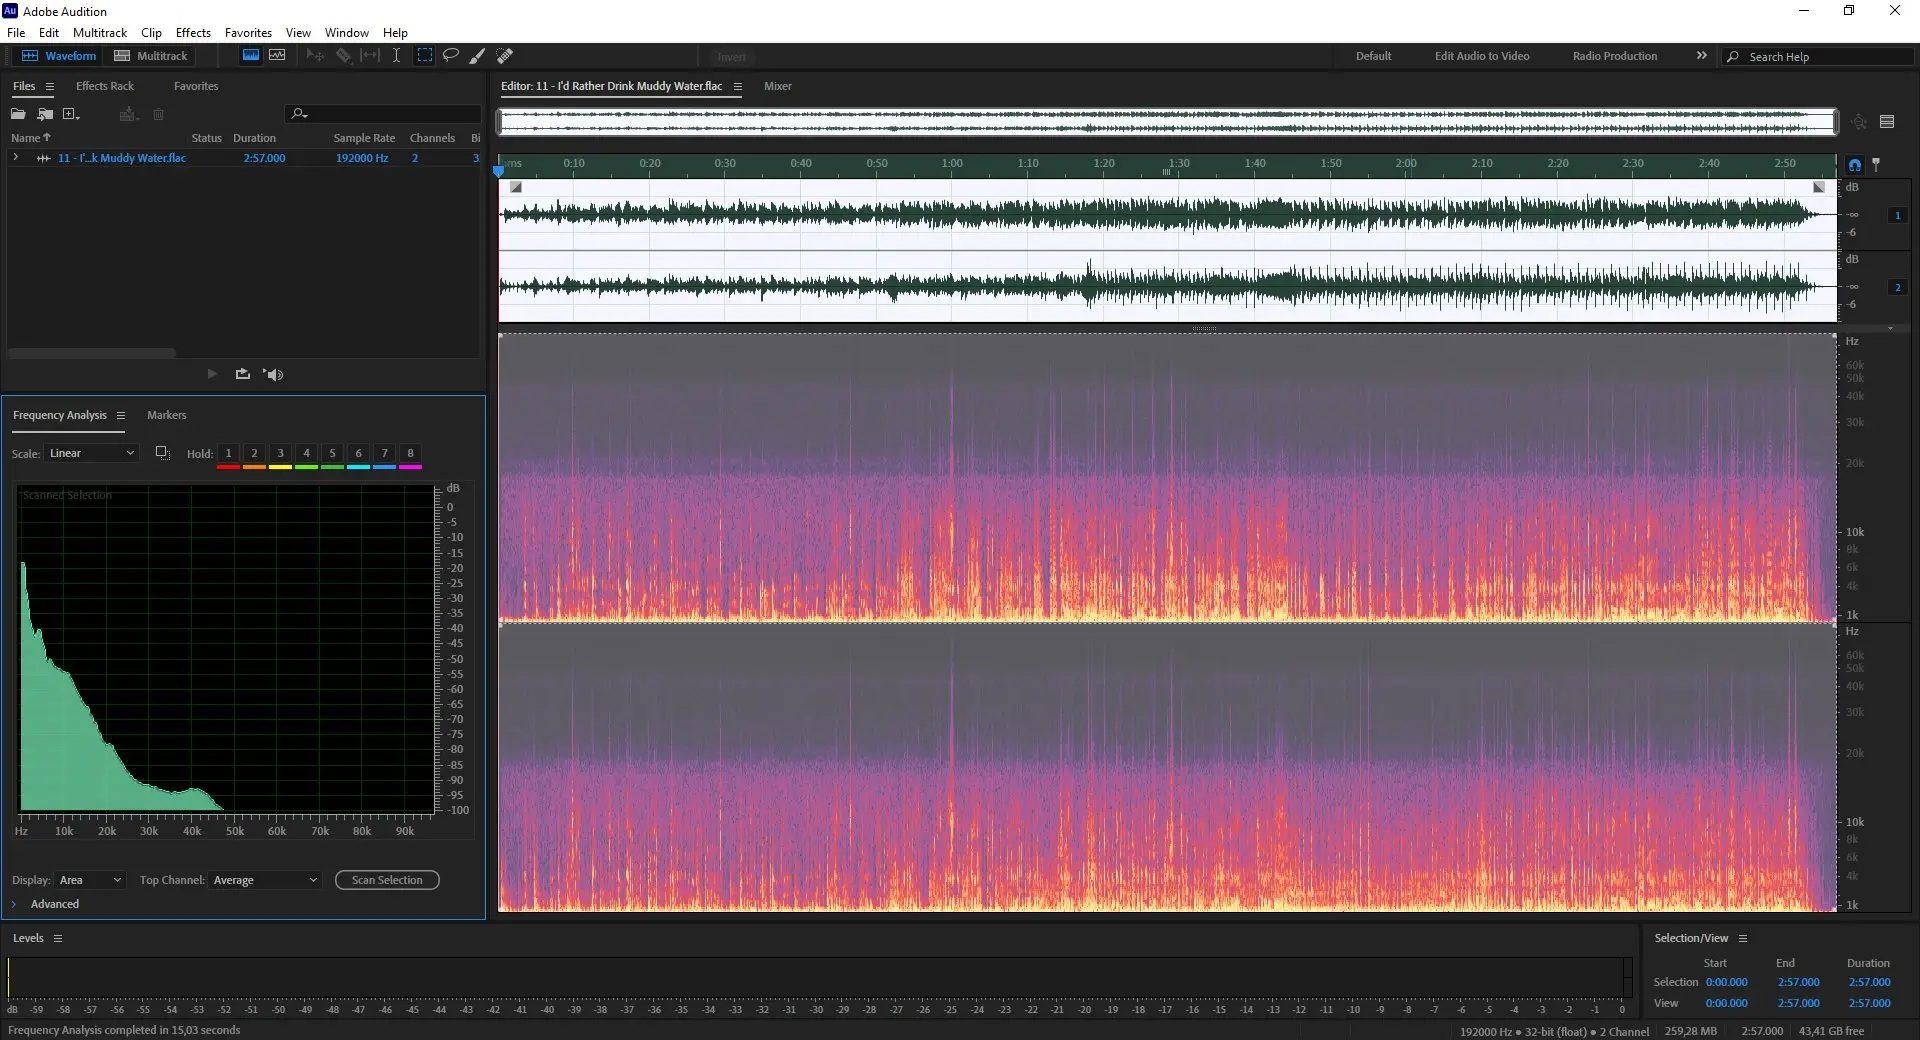Switch to the Mixer tab
The width and height of the screenshot is (1920, 1040).
777,87
